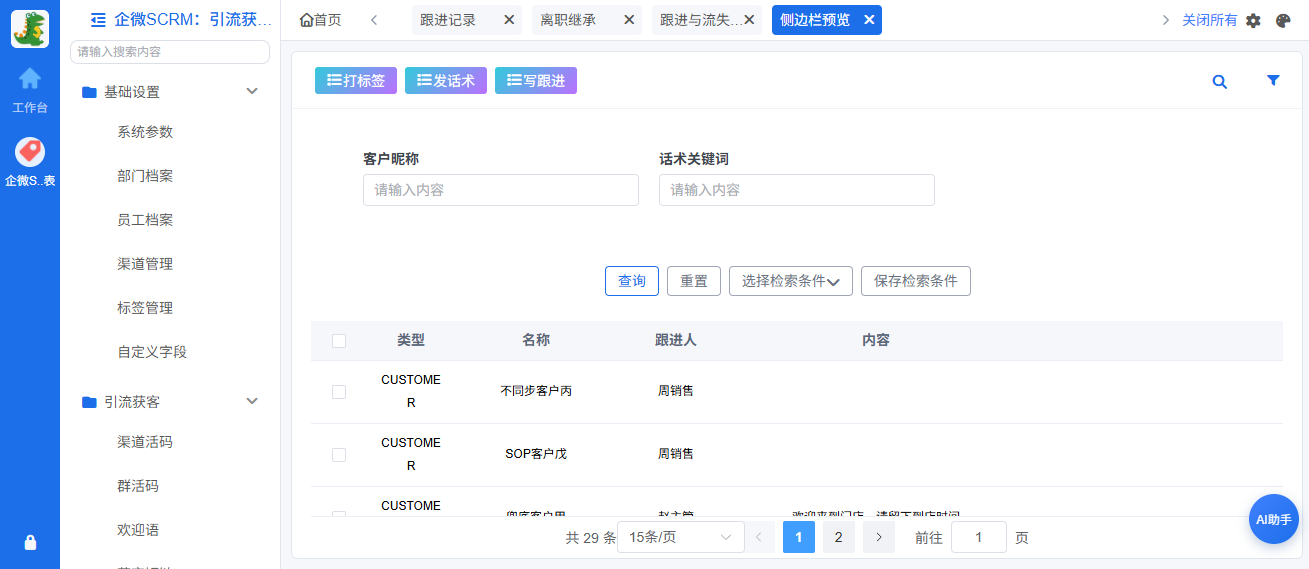Open 标签管理 menu item

(145, 308)
